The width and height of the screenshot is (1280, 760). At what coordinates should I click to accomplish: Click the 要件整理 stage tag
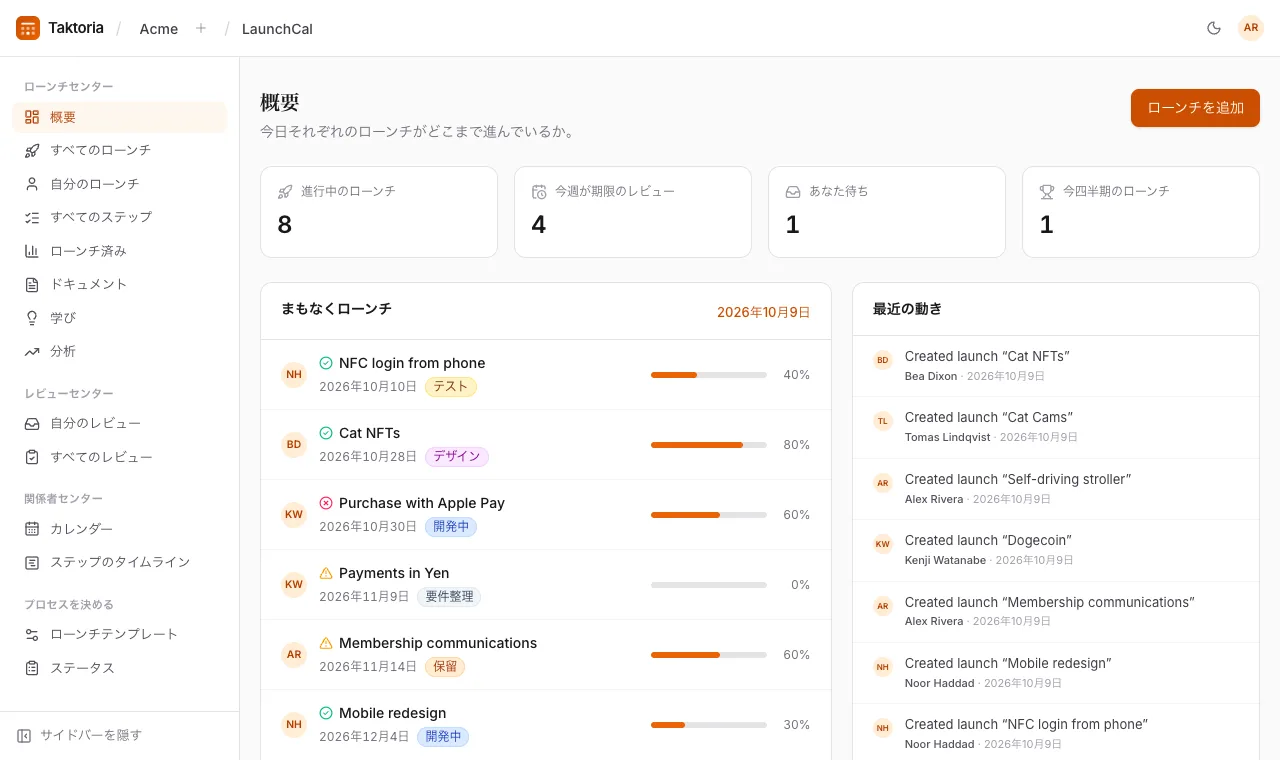pyautogui.click(x=449, y=597)
